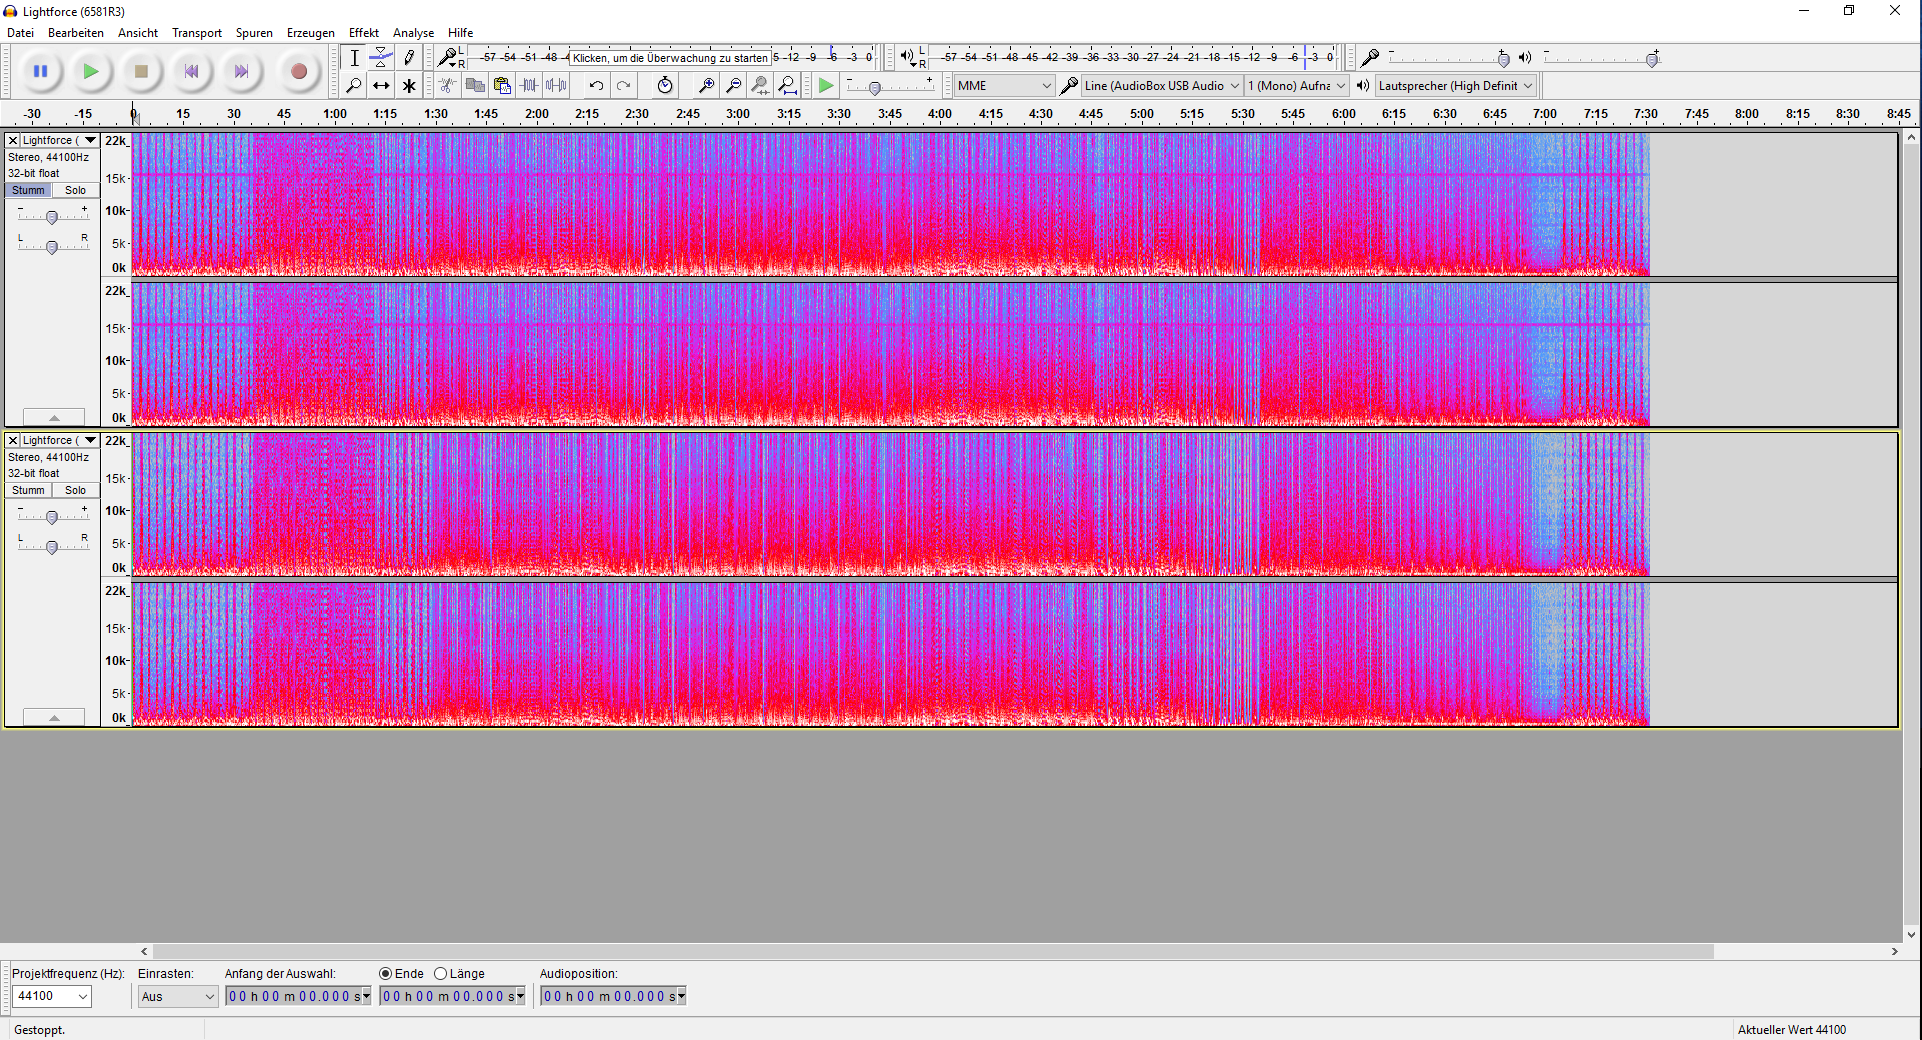This screenshot has width=1922, height=1040.
Task: Click the top track's gain slider
Action: click(x=52, y=216)
